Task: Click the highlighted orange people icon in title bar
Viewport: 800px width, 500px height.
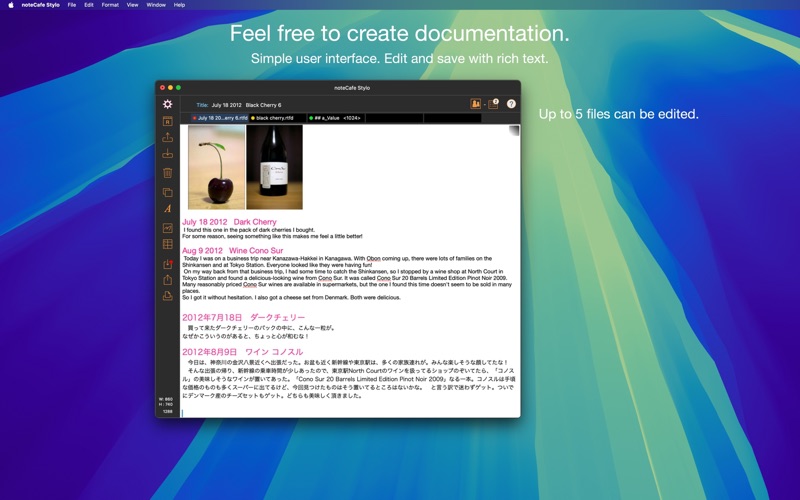Action: pyautogui.click(x=476, y=104)
